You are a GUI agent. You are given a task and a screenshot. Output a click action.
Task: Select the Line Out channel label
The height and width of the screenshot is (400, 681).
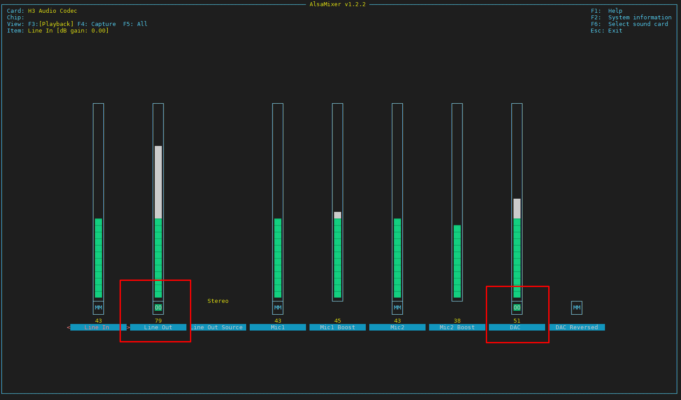coord(158,327)
